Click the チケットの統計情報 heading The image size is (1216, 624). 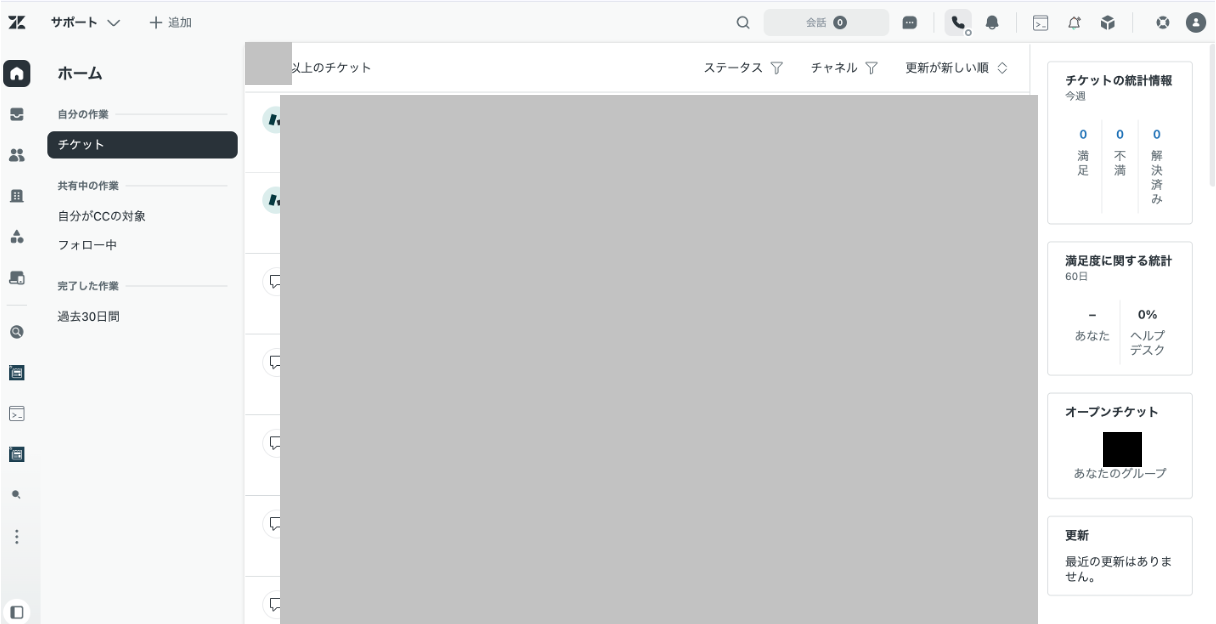click(1119, 80)
